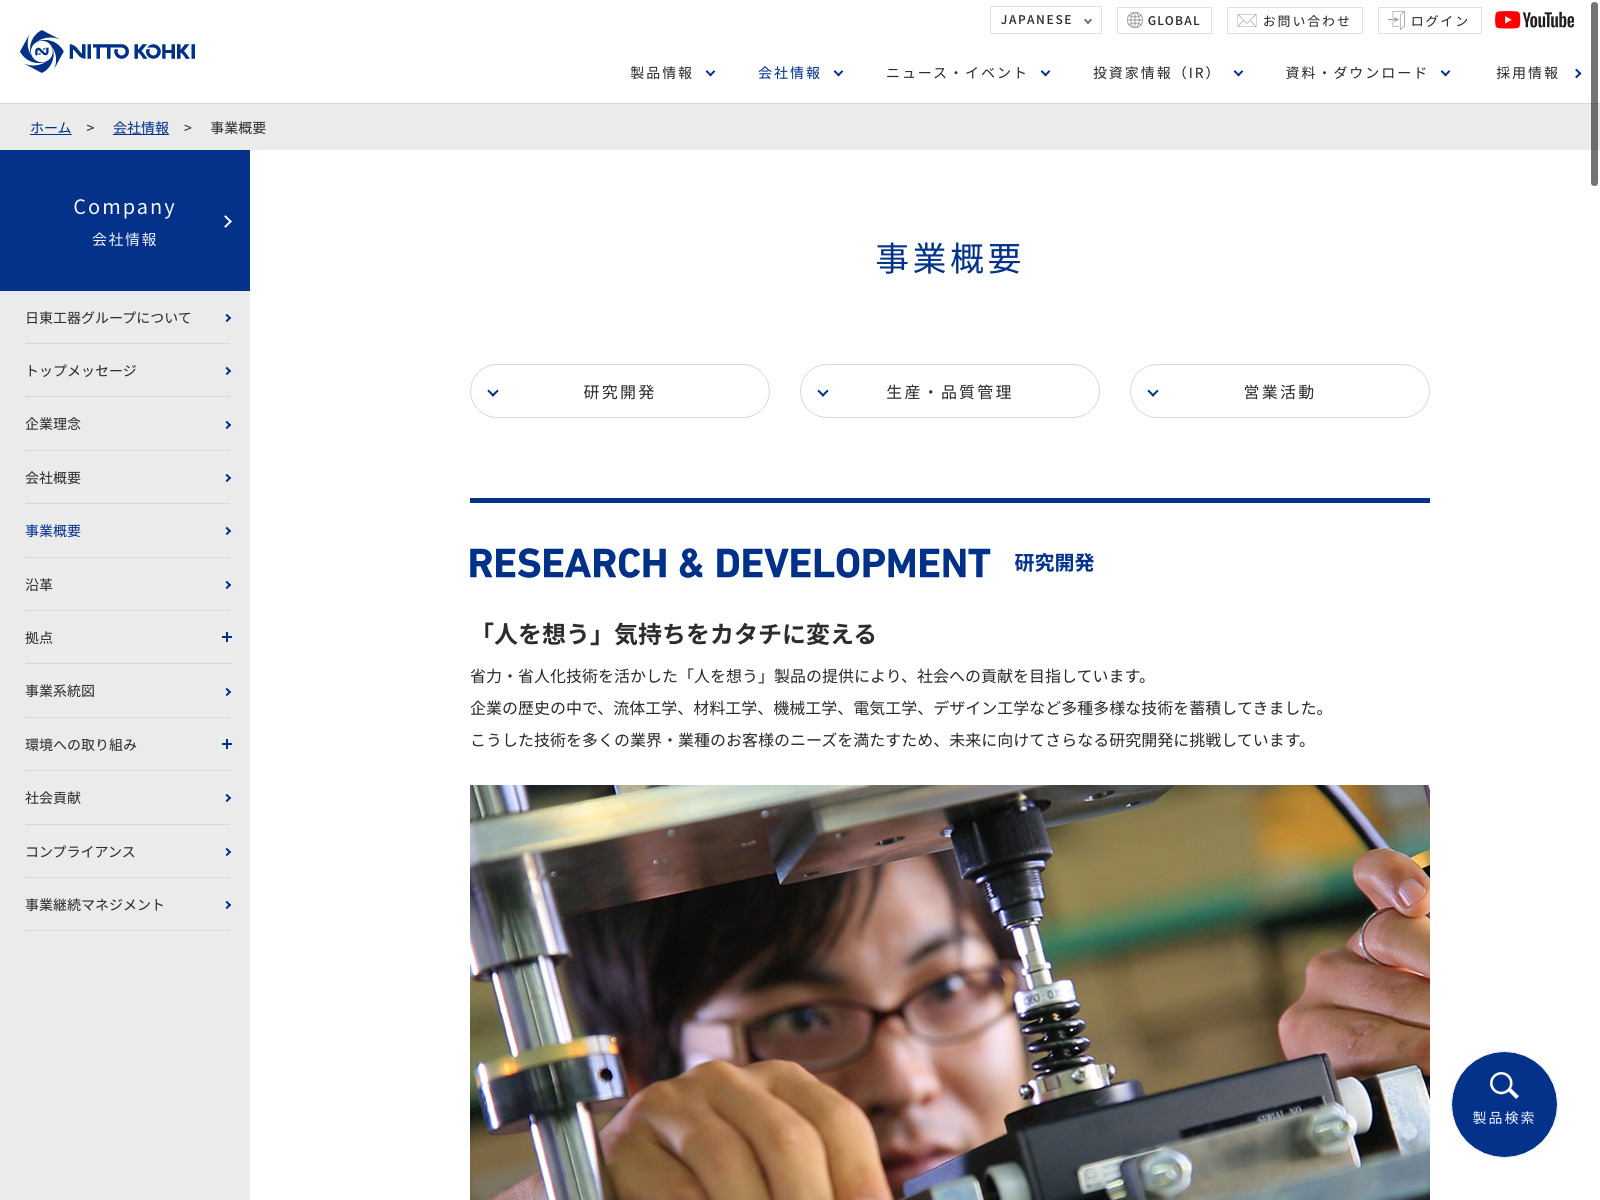Viewport: 1600px width, 1200px height.
Task: Open the JAPANESE language dropdown
Action: [1045, 20]
